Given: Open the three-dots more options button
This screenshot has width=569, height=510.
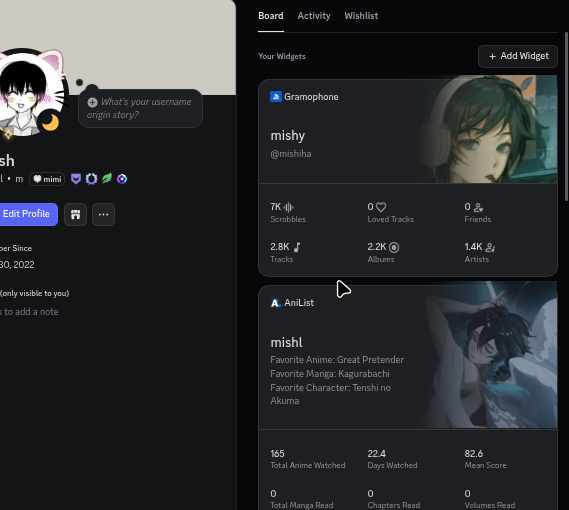Looking at the screenshot, I should point(103,215).
